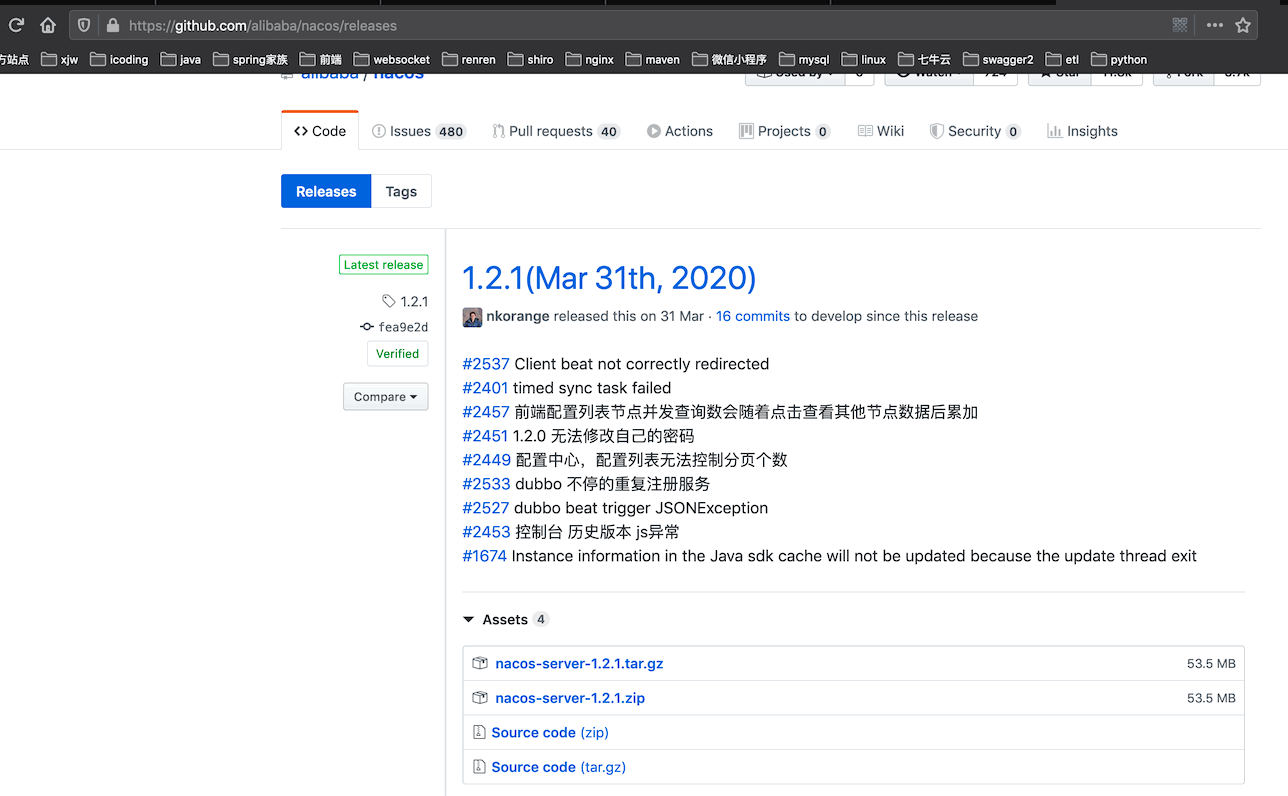Open the shiro bookmarks folder
This screenshot has width=1288, height=796.
[x=531, y=59]
